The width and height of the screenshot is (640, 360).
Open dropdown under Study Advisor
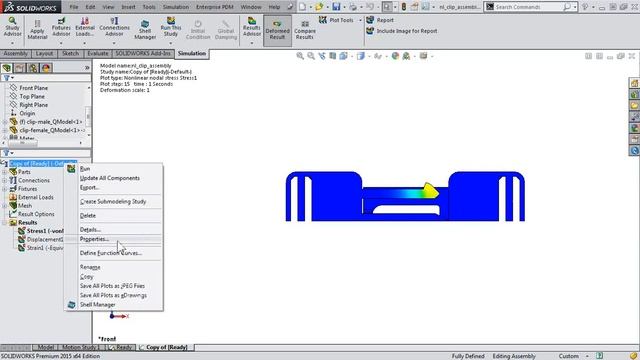point(12,43)
